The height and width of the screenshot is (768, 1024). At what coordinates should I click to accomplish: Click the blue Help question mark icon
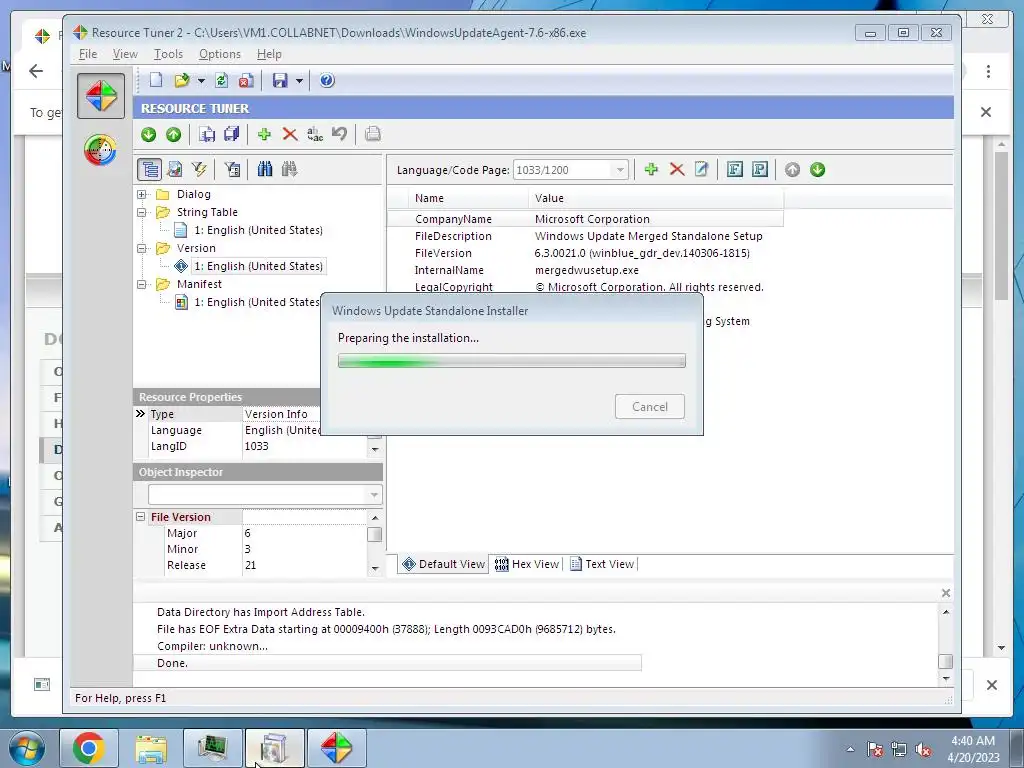(x=327, y=80)
